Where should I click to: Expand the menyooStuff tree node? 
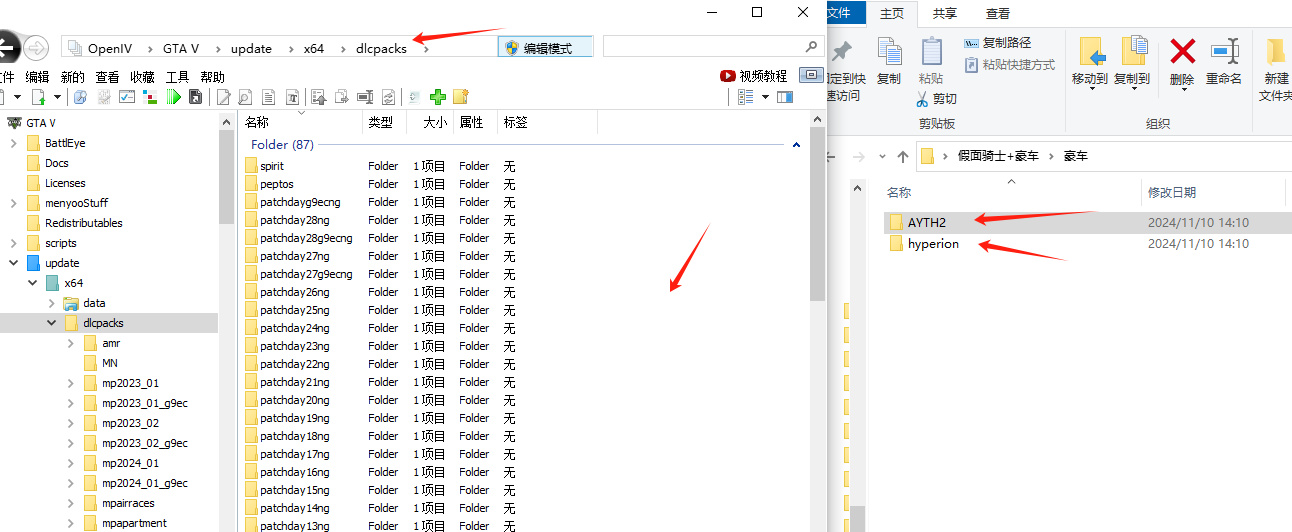click(x=14, y=203)
